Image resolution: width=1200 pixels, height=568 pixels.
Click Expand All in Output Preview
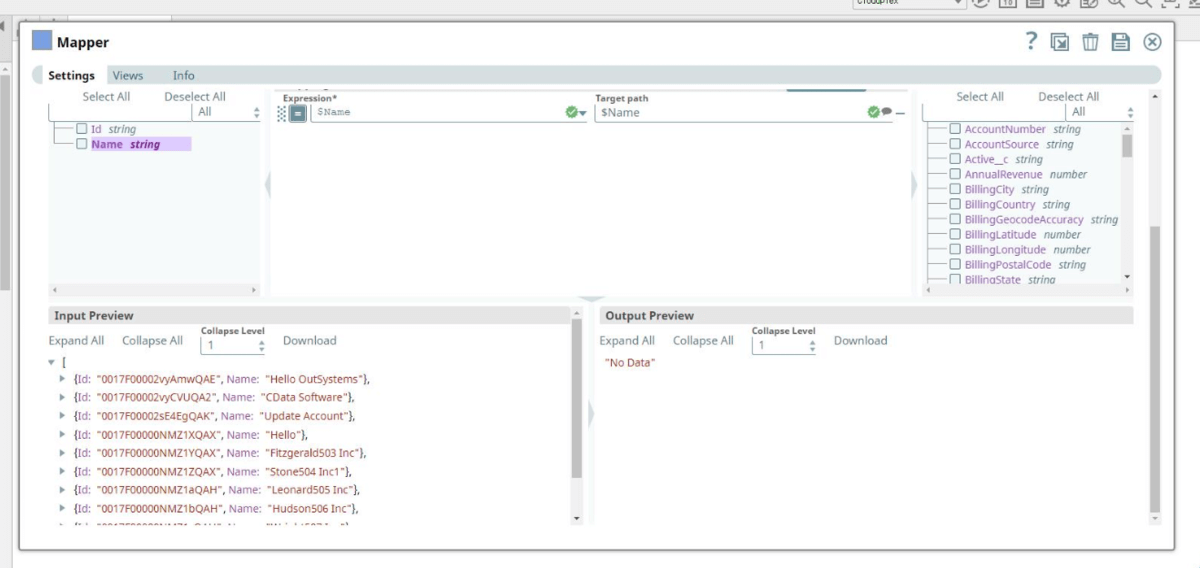pos(627,341)
